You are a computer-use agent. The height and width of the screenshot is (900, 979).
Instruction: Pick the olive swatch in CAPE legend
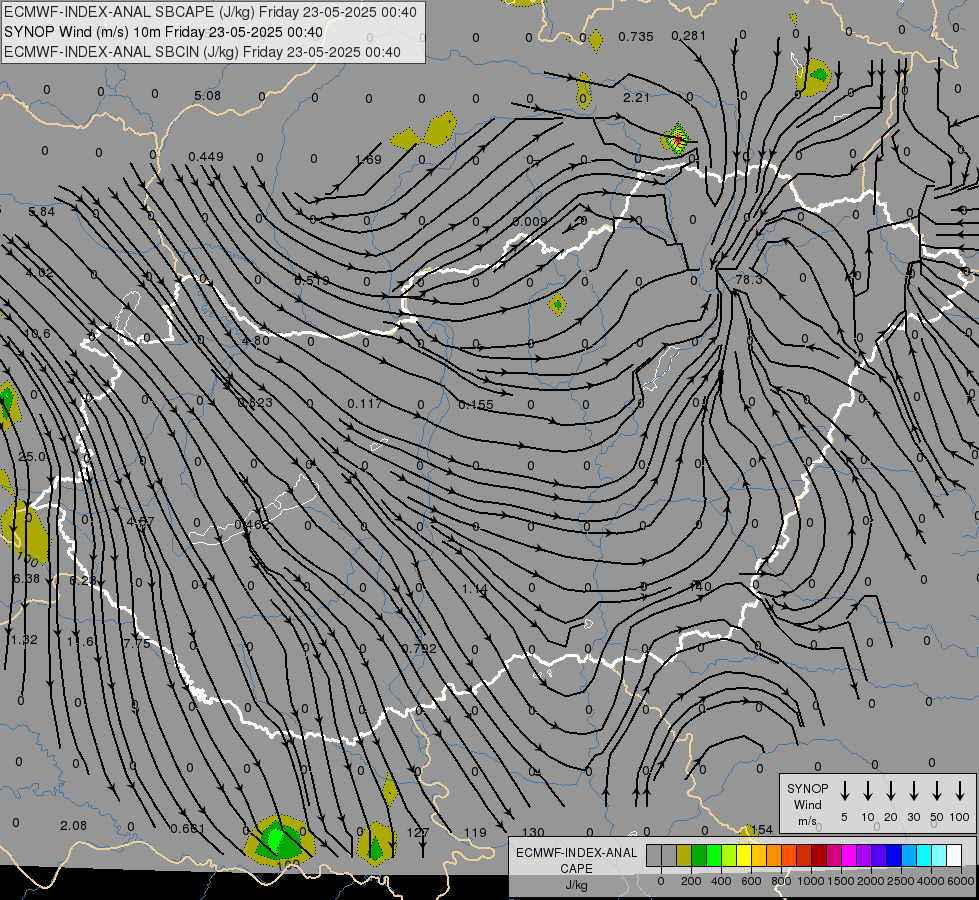coord(684,856)
